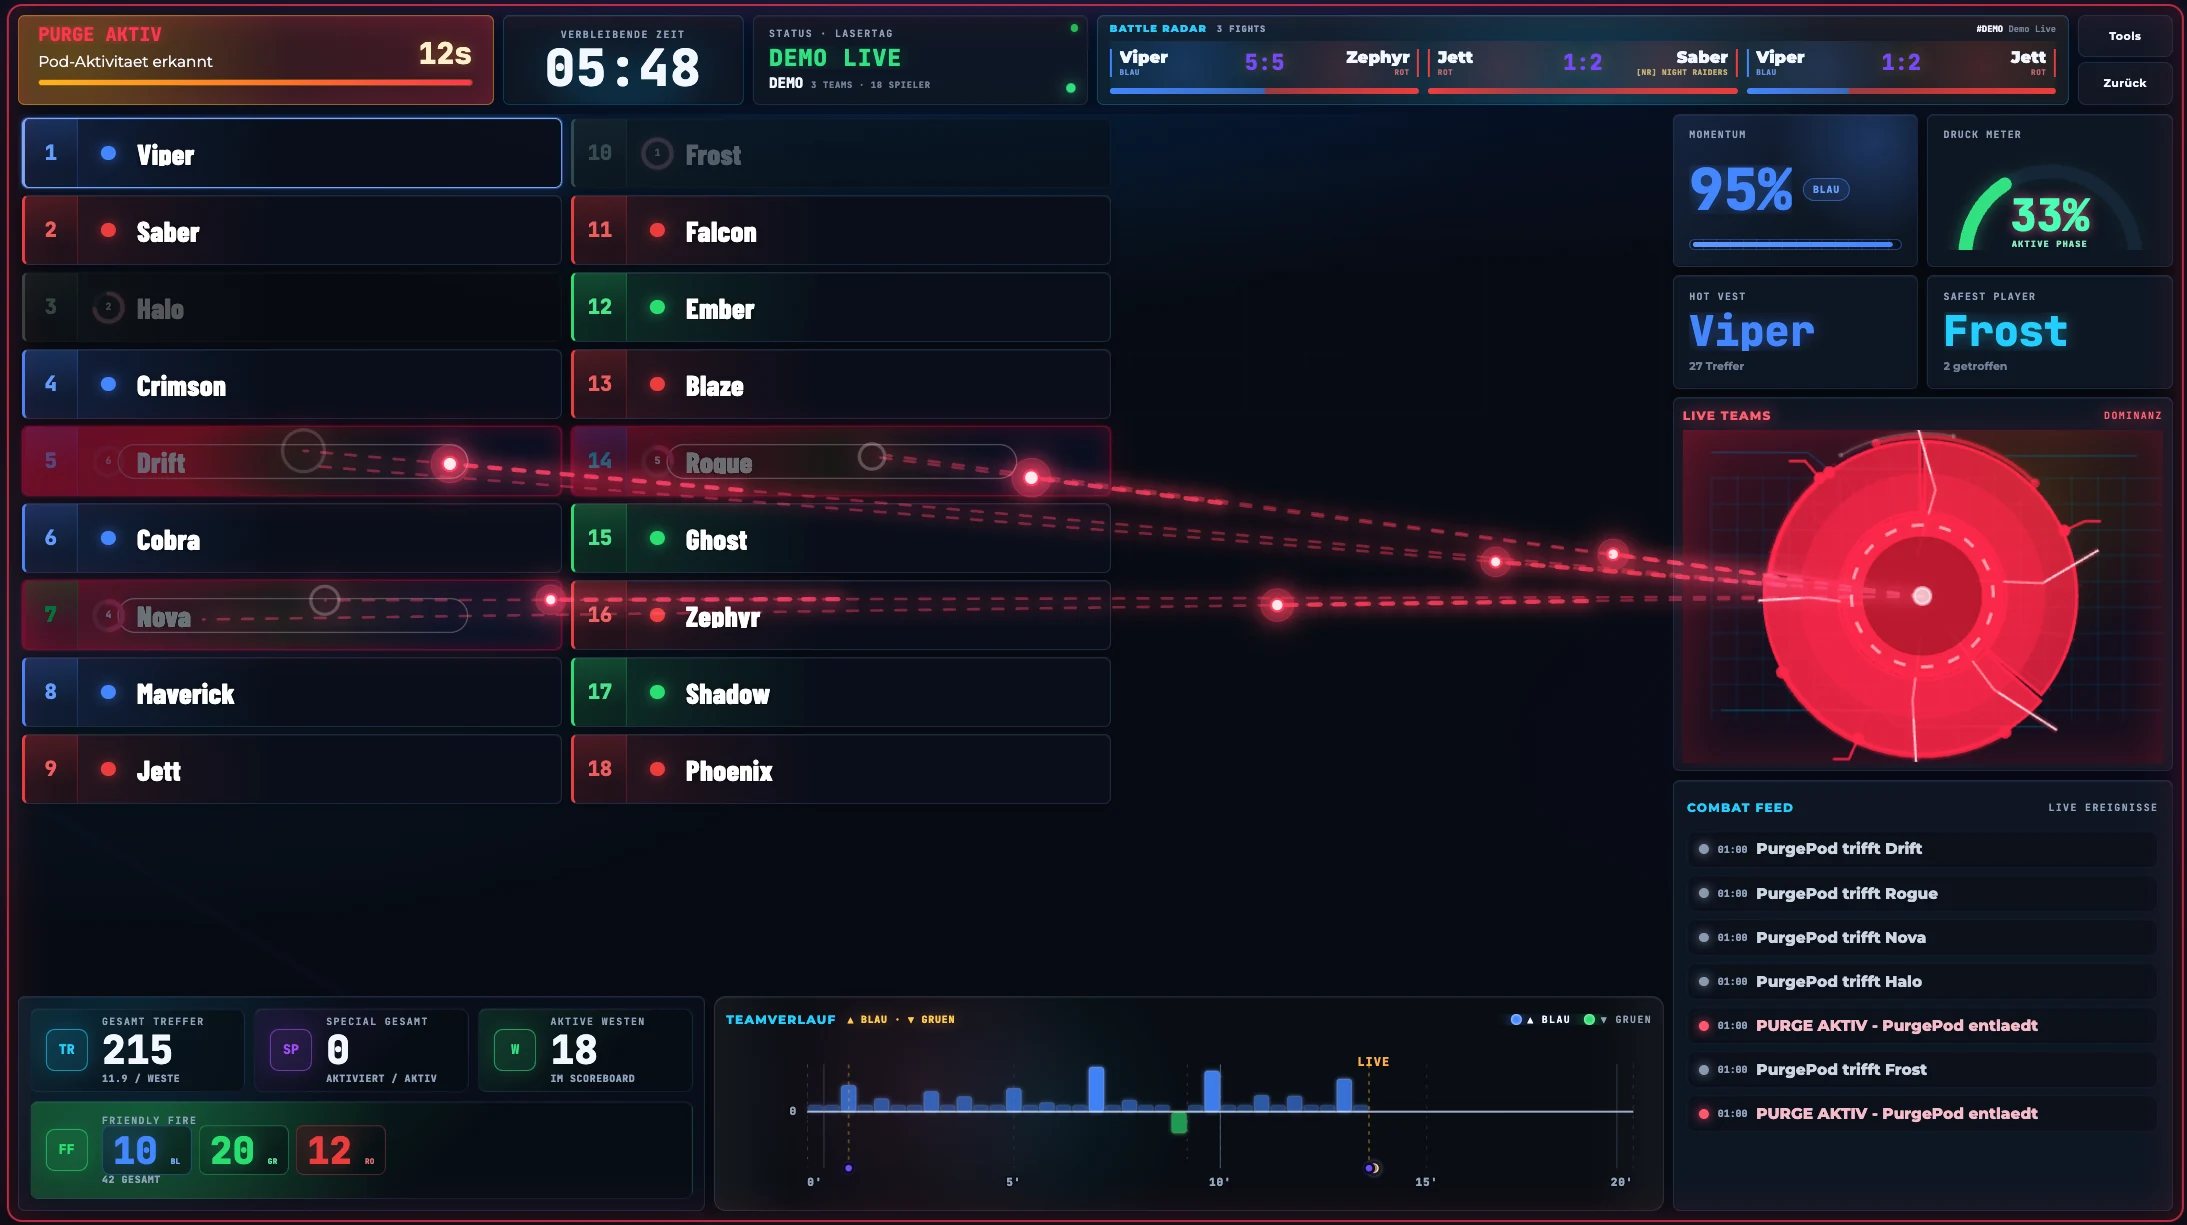Viewport: 2187px width, 1225px height.
Task: Click the COMBAT FEED header
Action: 1739,807
